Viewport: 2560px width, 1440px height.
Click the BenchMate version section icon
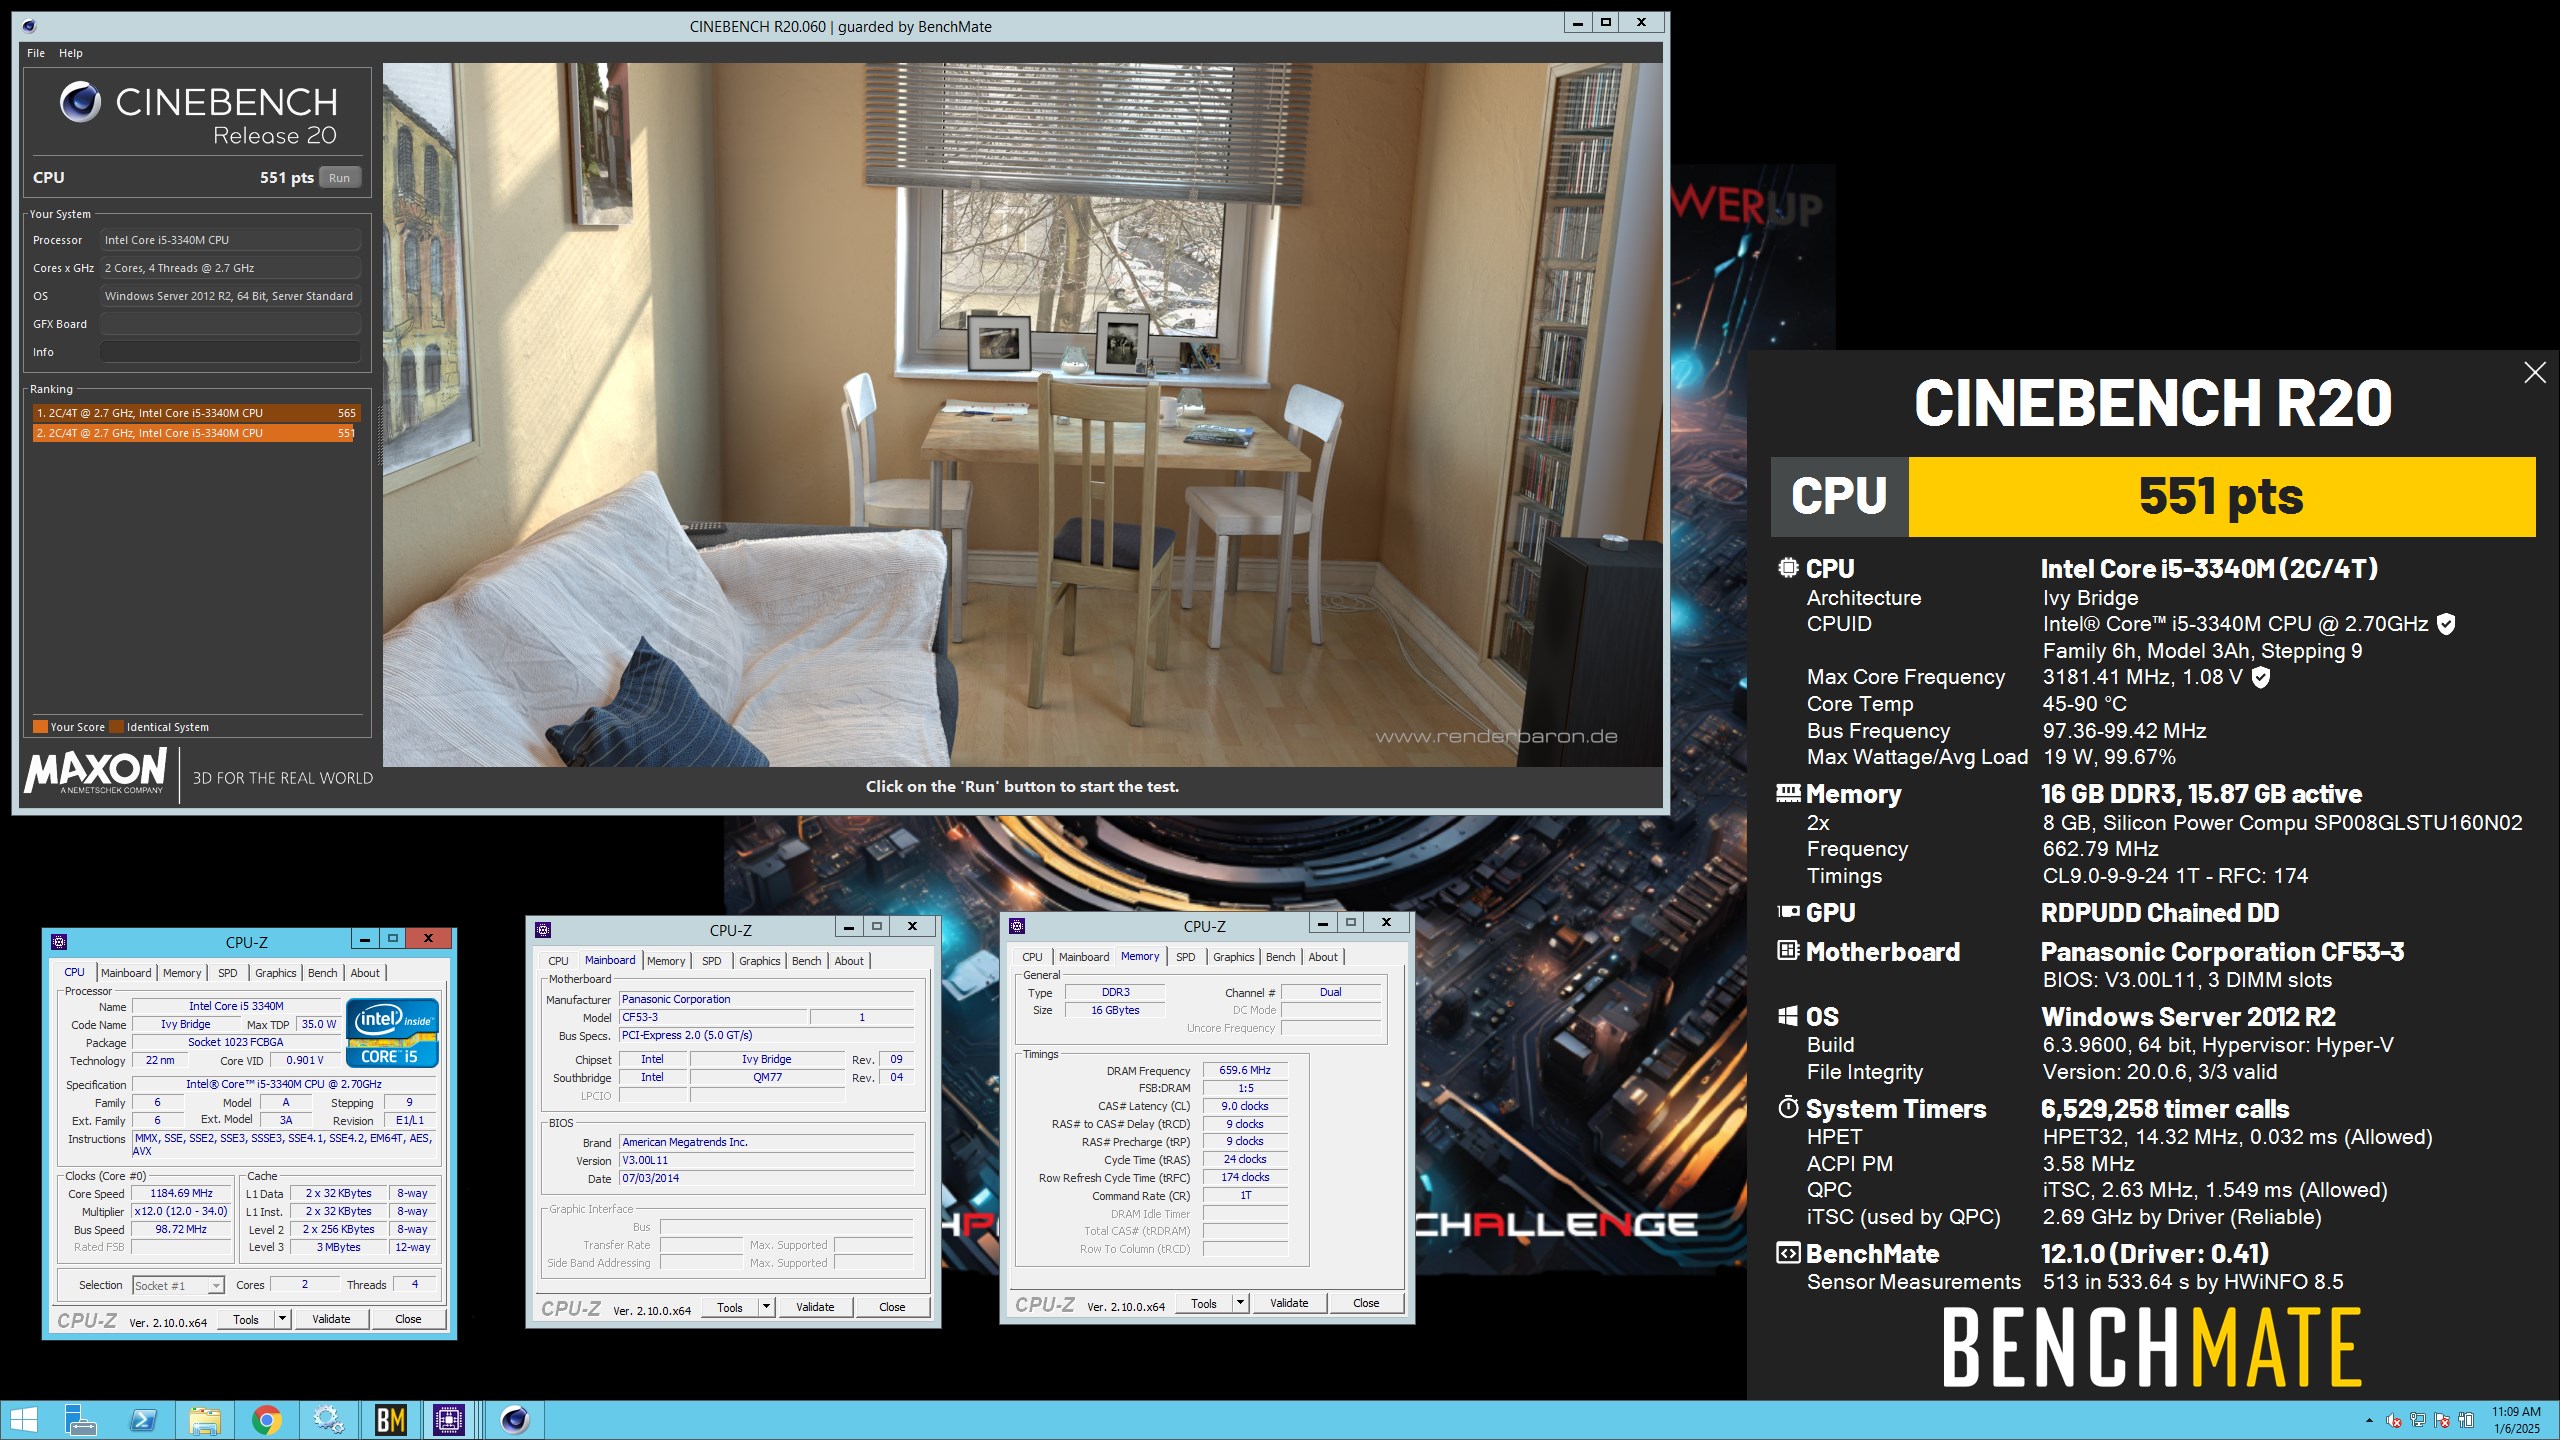click(x=1788, y=1253)
